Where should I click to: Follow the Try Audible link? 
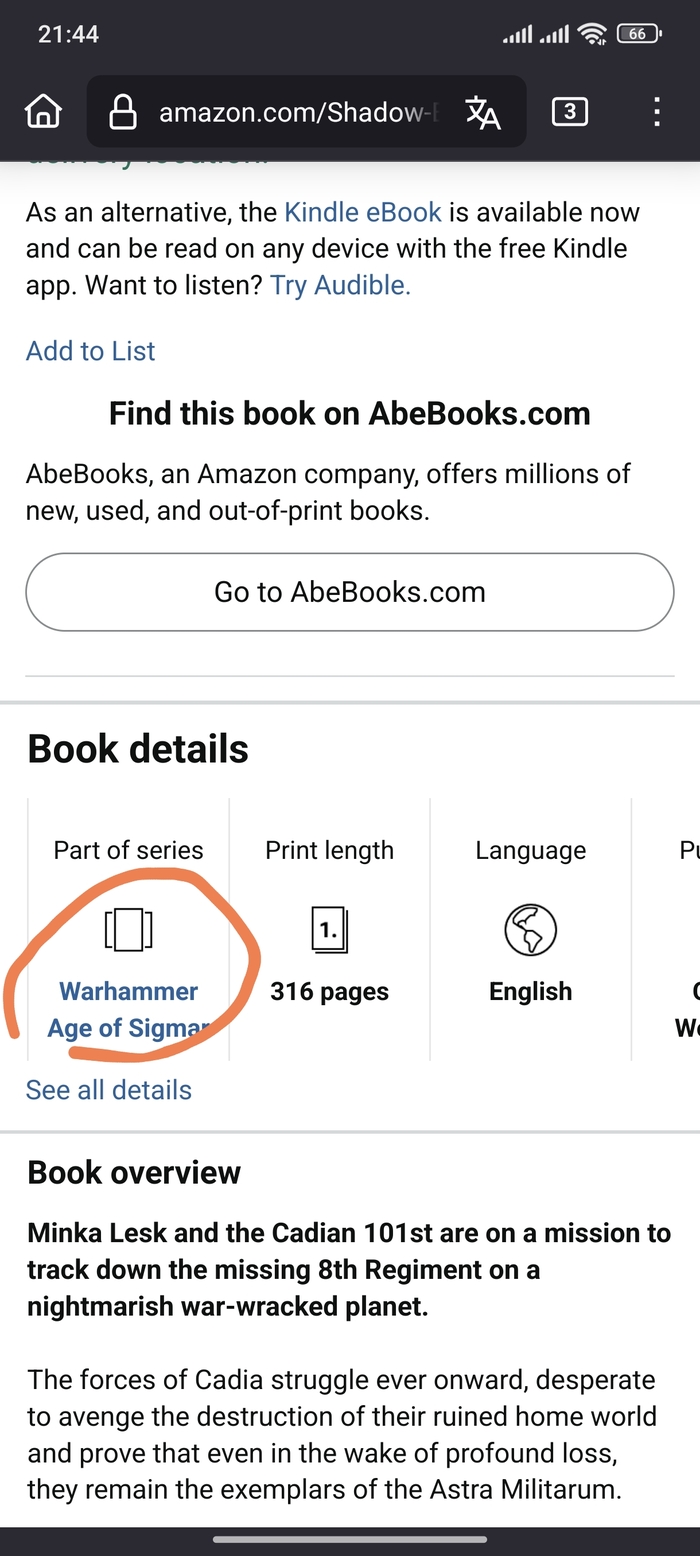[340, 285]
